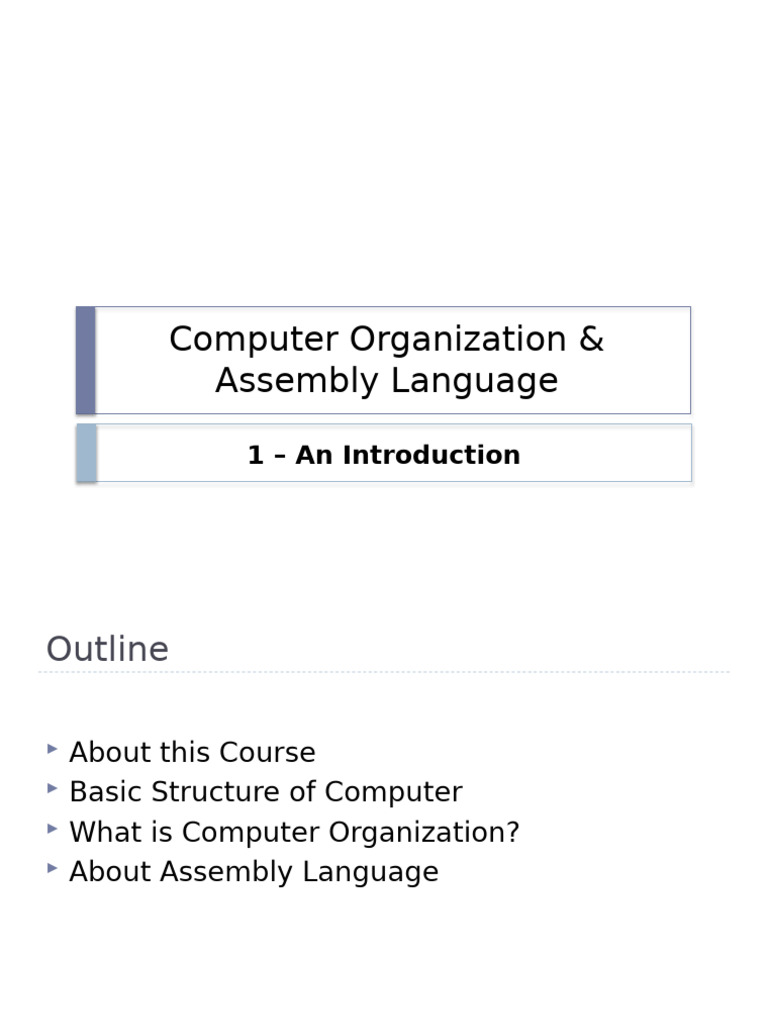The width and height of the screenshot is (768, 1024).
Task: Click the arrow bullet before Basic Structure of Computer
Action: pos(52,789)
